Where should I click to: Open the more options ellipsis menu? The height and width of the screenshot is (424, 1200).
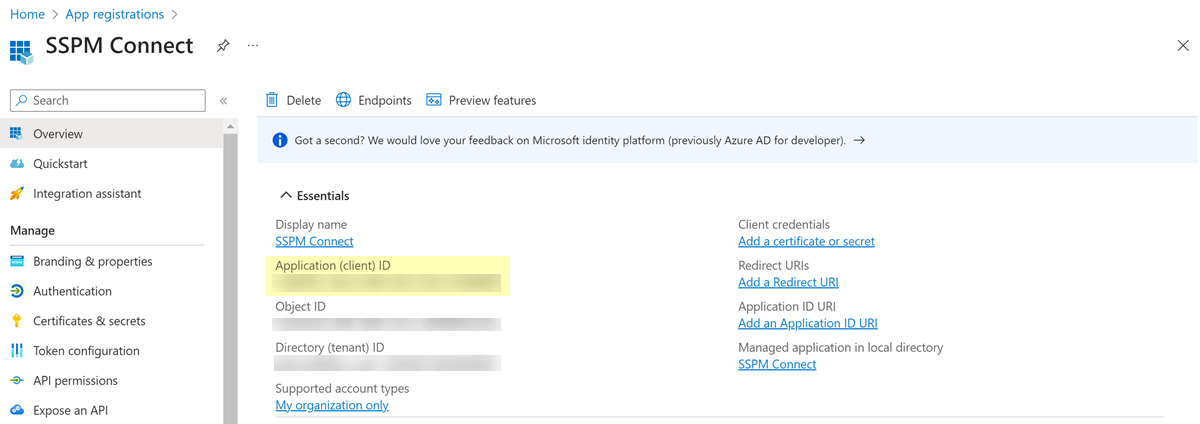click(253, 46)
